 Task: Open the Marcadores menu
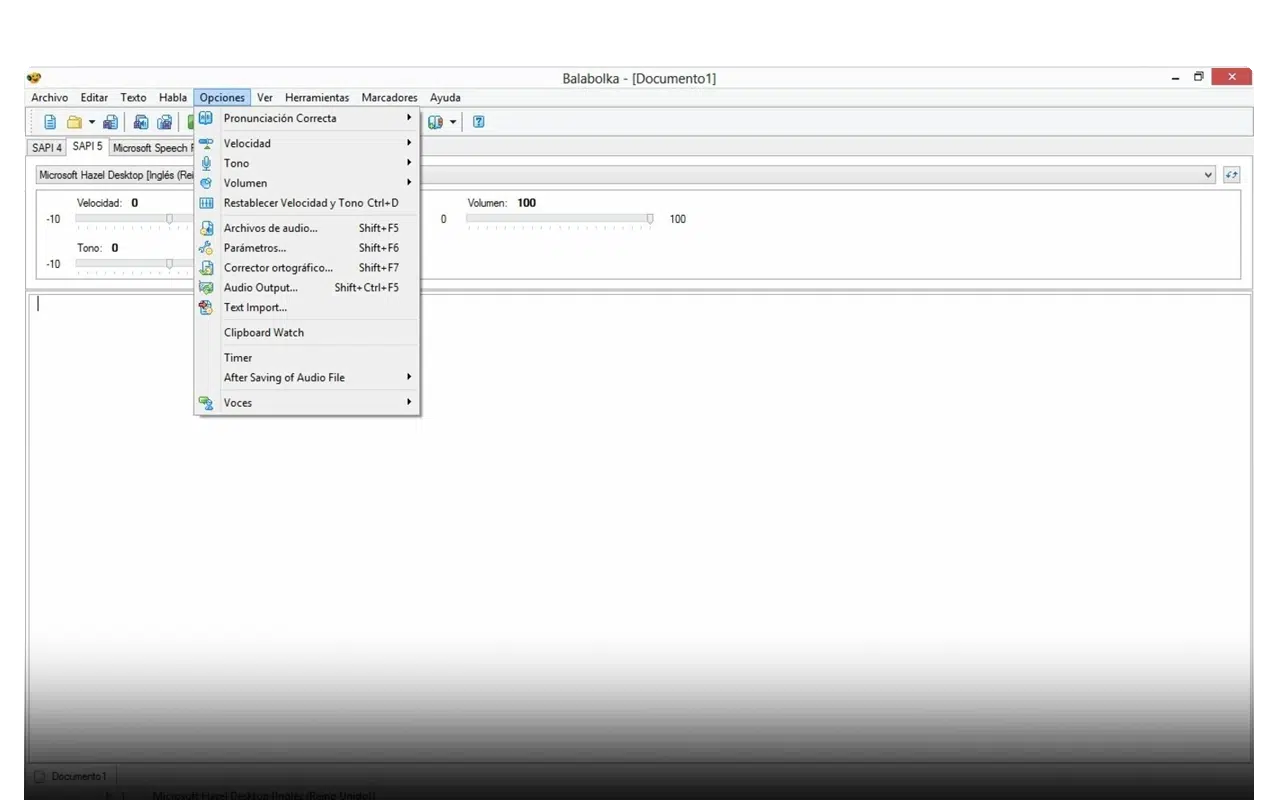[390, 98]
